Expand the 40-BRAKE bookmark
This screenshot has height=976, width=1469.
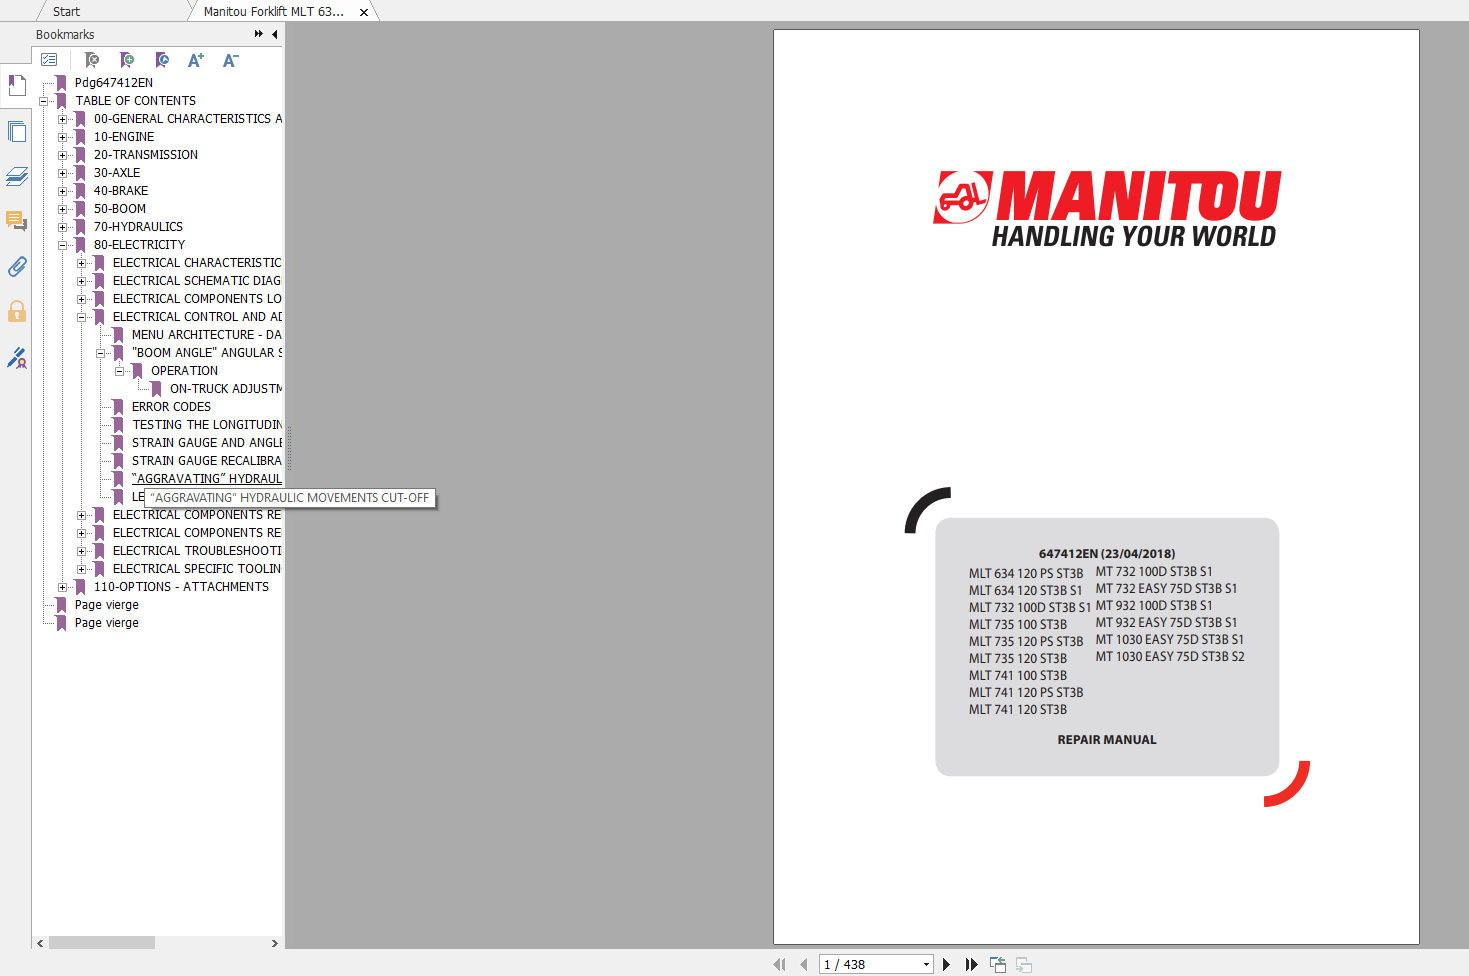click(63, 191)
